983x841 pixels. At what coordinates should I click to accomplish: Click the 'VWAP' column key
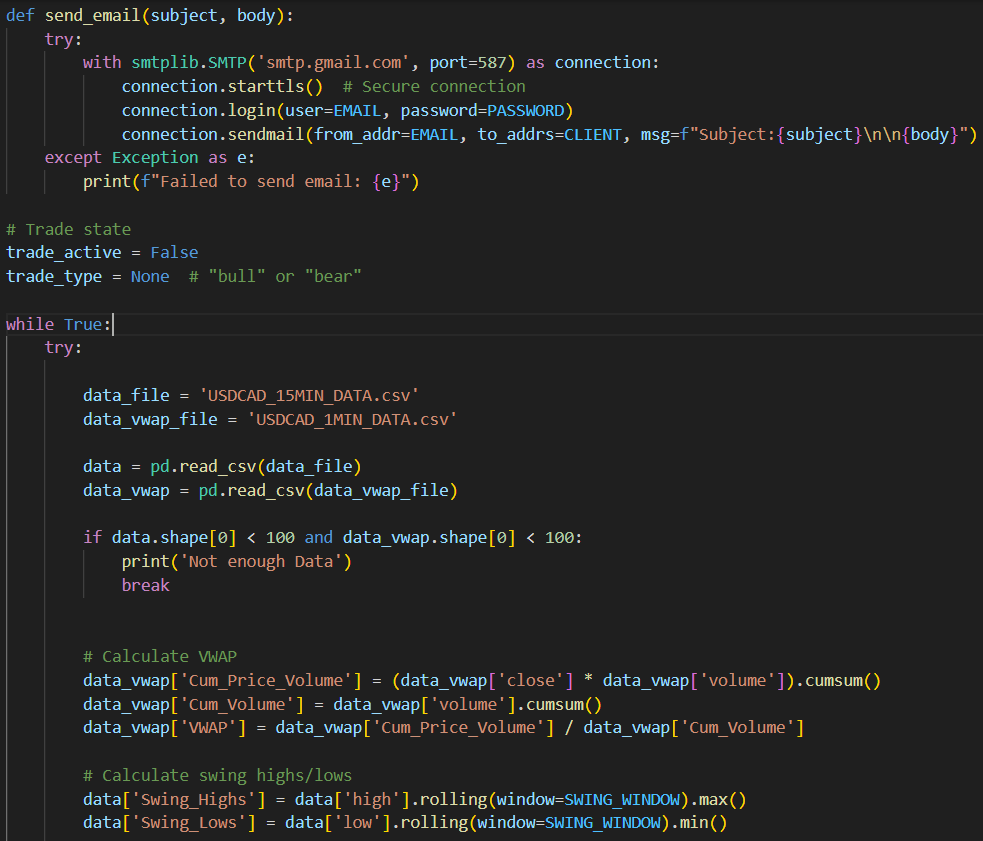[208, 727]
